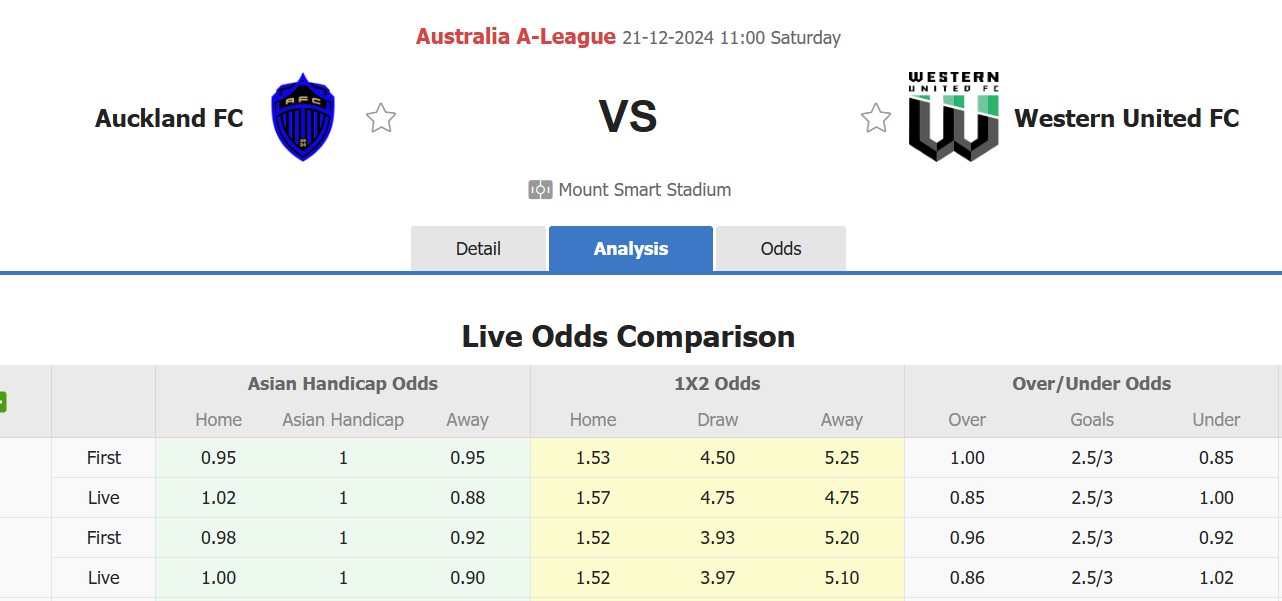Screen dimensions: 1282x601
Task: Expand the Asian Handicap Odds column header
Action: 341,383
